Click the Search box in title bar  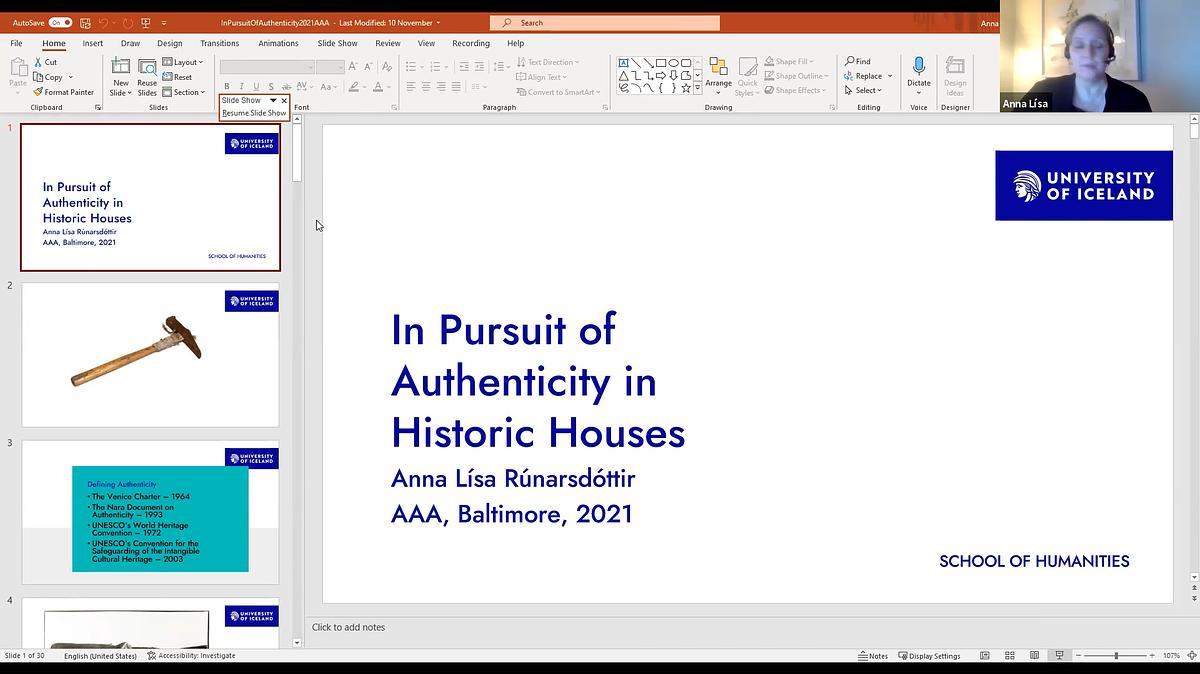tap(605, 22)
